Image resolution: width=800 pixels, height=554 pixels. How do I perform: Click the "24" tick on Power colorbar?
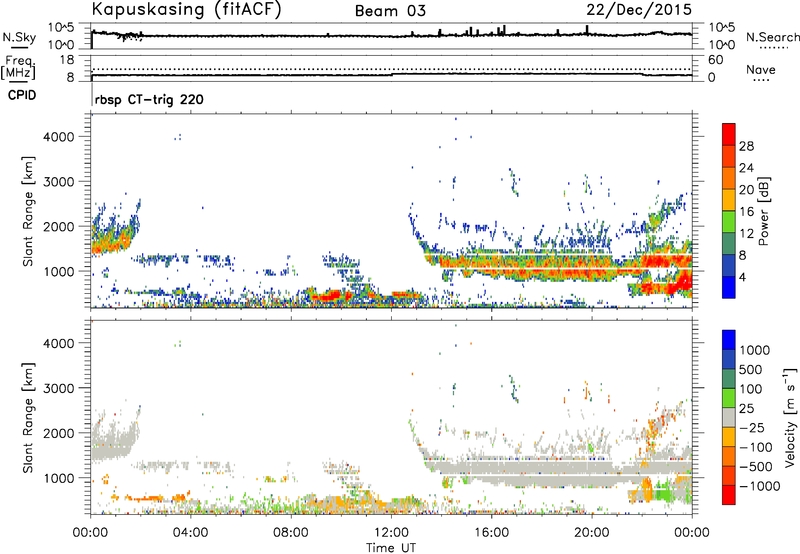(746, 168)
